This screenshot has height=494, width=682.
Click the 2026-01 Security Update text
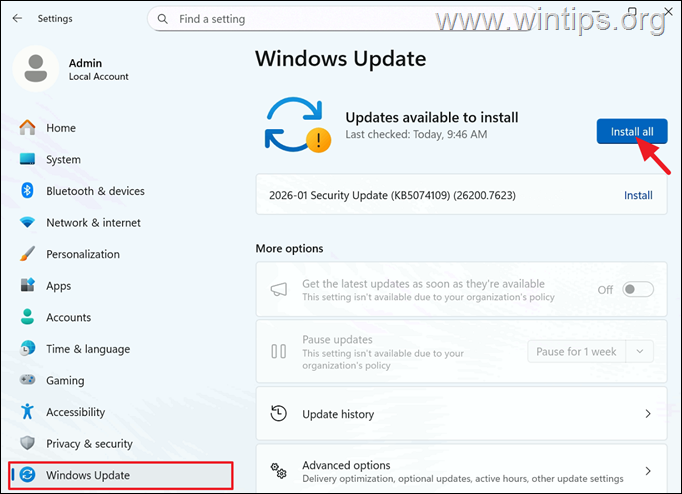coord(392,195)
